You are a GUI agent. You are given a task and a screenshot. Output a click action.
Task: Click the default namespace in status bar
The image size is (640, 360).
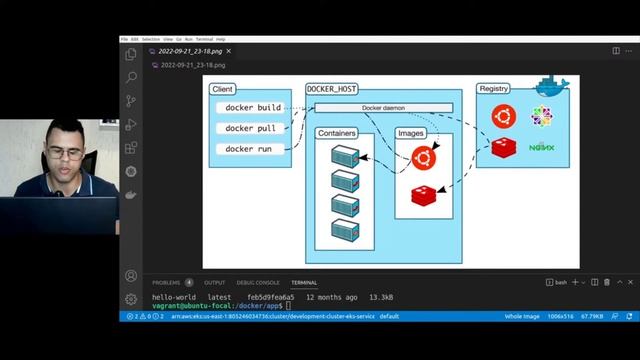pyautogui.click(x=389, y=316)
